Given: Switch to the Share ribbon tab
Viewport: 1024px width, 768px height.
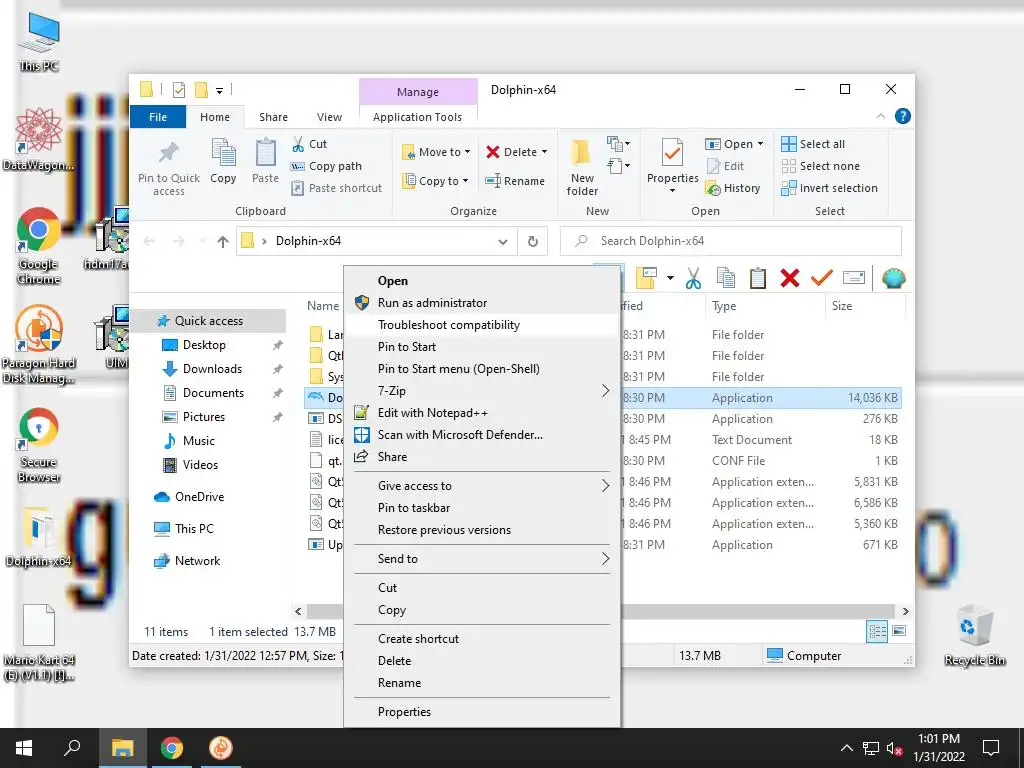Looking at the screenshot, I should [273, 117].
